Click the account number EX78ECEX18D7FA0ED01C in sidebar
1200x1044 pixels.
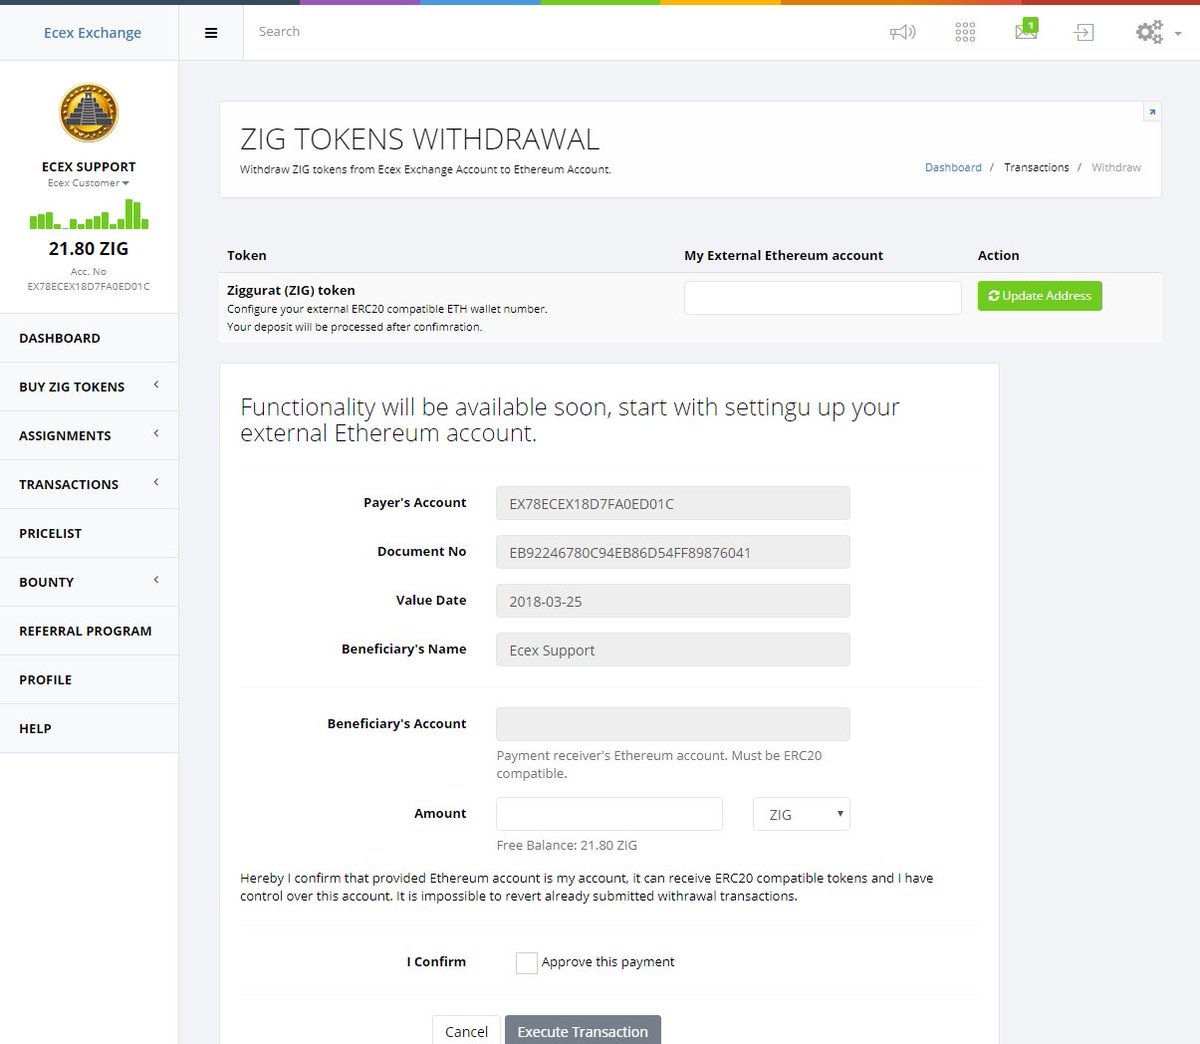[x=89, y=287]
